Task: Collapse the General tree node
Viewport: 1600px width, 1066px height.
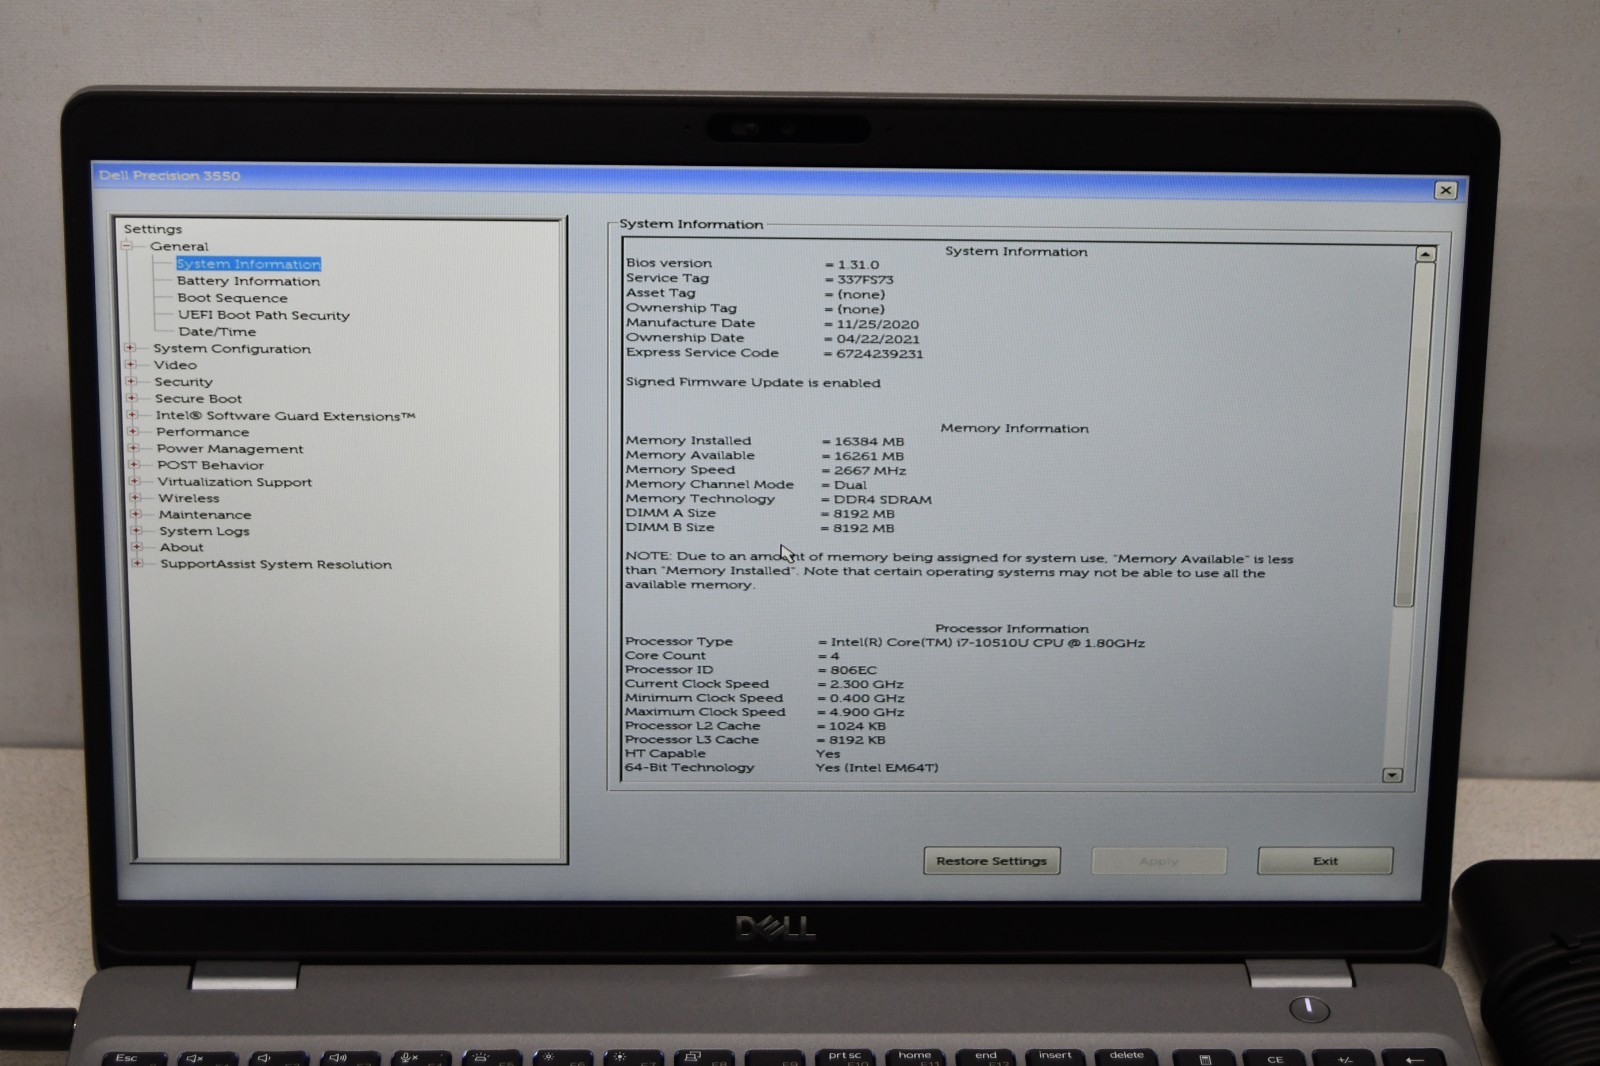Action: click(127, 246)
